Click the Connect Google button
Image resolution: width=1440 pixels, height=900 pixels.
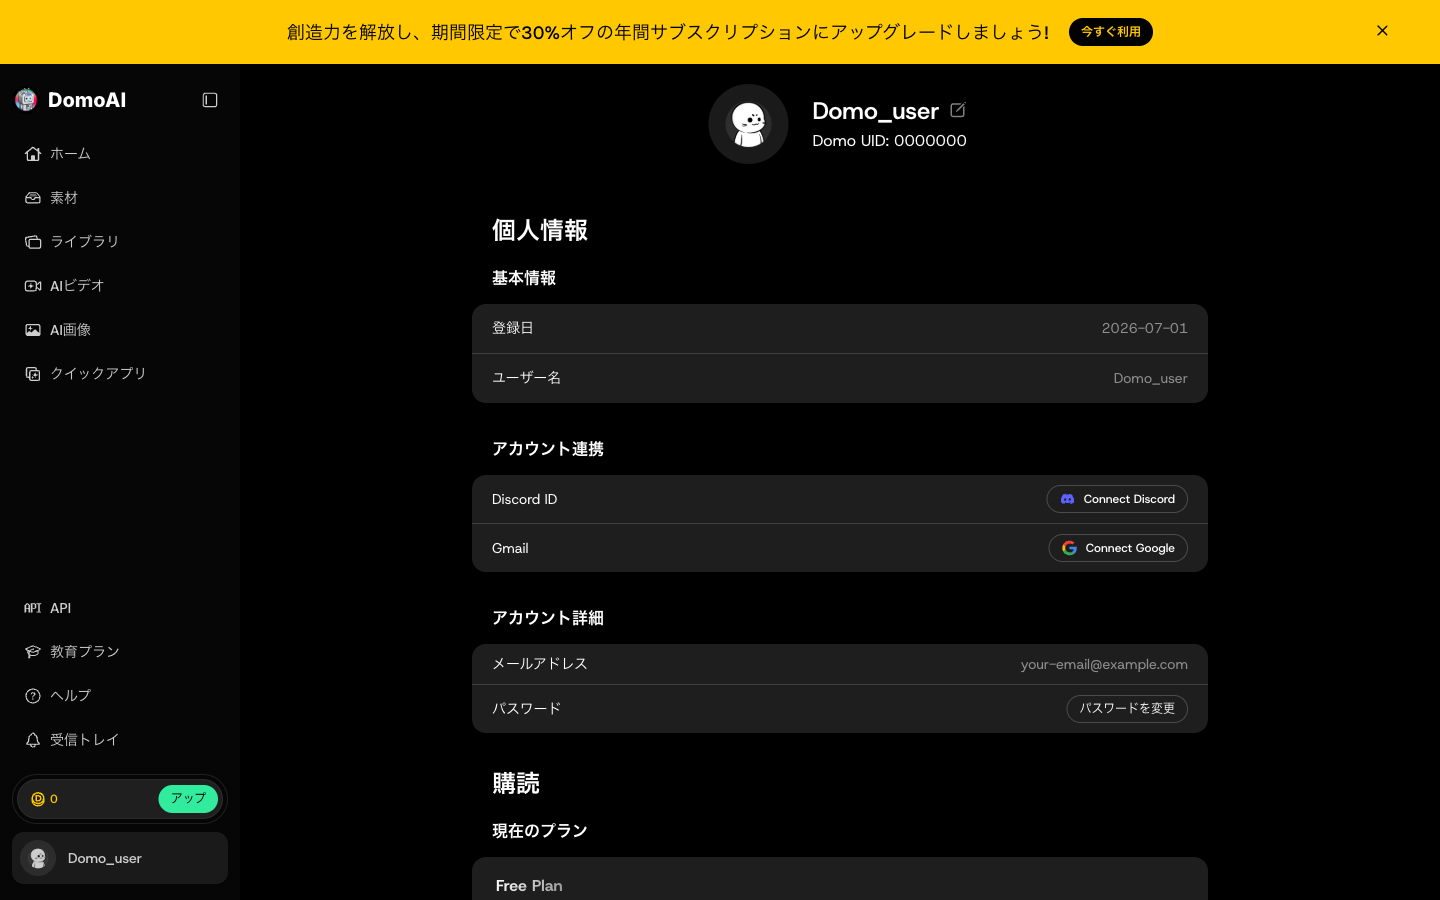[1118, 548]
